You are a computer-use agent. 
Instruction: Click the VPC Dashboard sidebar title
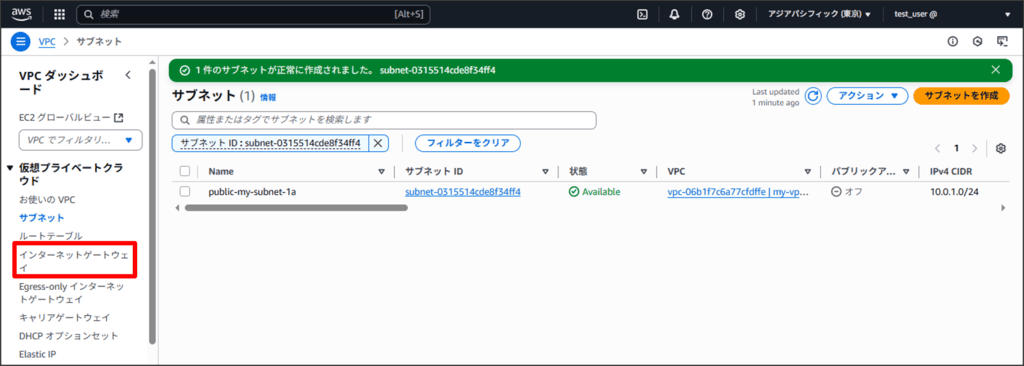coord(61,82)
